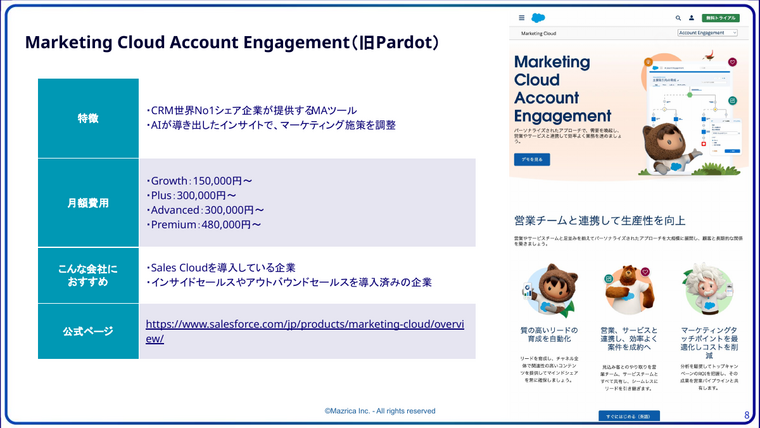Image resolution: width=760 pixels, height=428 pixels.
Task: Click the user account icon
Action: (692, 18)
